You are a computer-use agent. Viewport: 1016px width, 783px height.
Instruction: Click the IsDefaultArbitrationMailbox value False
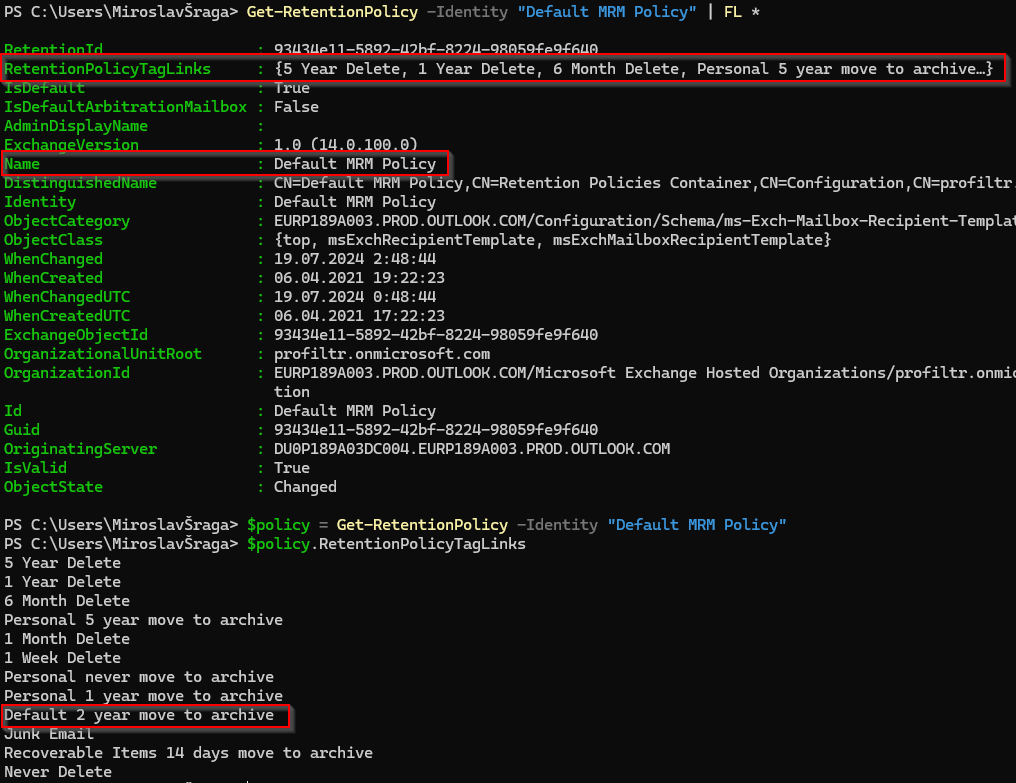[296, 107]
